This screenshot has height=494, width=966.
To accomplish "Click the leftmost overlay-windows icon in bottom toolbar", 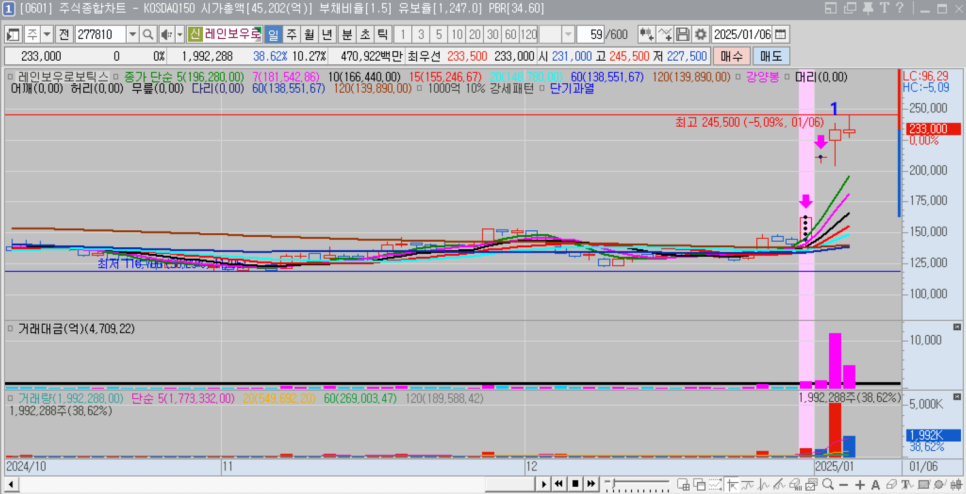I will click(683, 485).
